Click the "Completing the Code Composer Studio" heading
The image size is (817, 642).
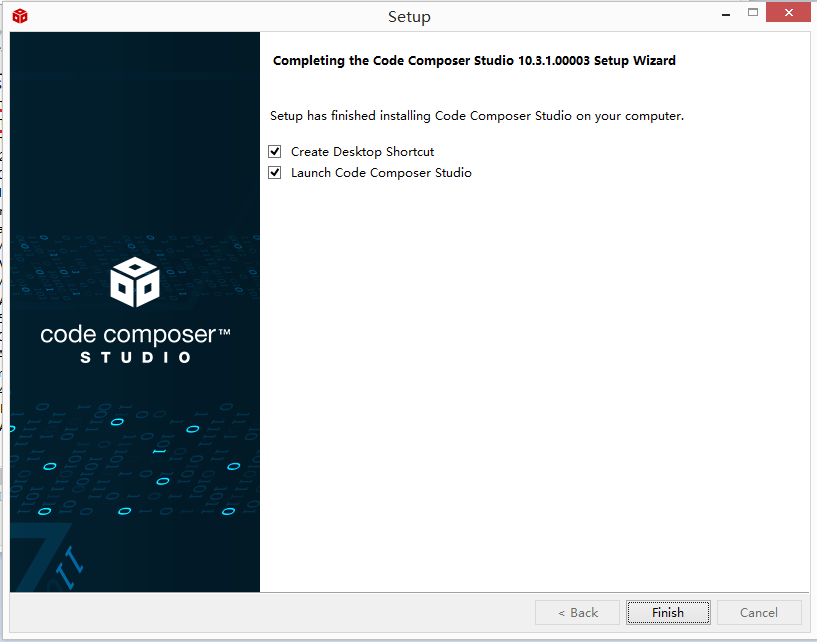(x=474, y=60)
